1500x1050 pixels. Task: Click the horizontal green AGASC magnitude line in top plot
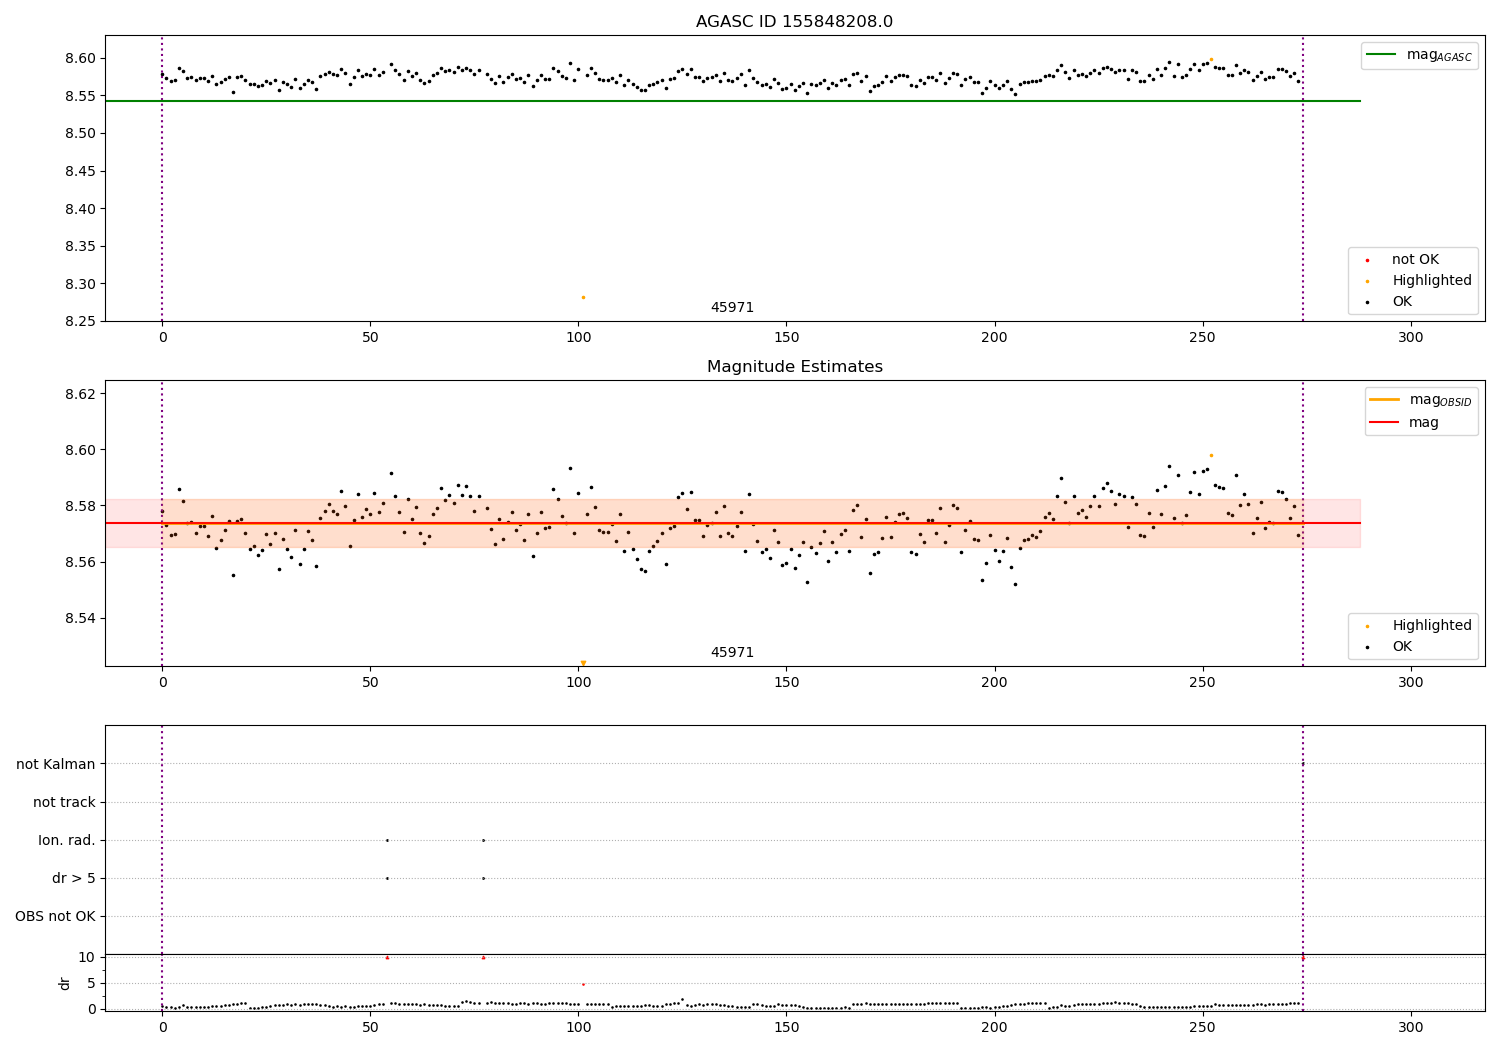pos(733,101)
